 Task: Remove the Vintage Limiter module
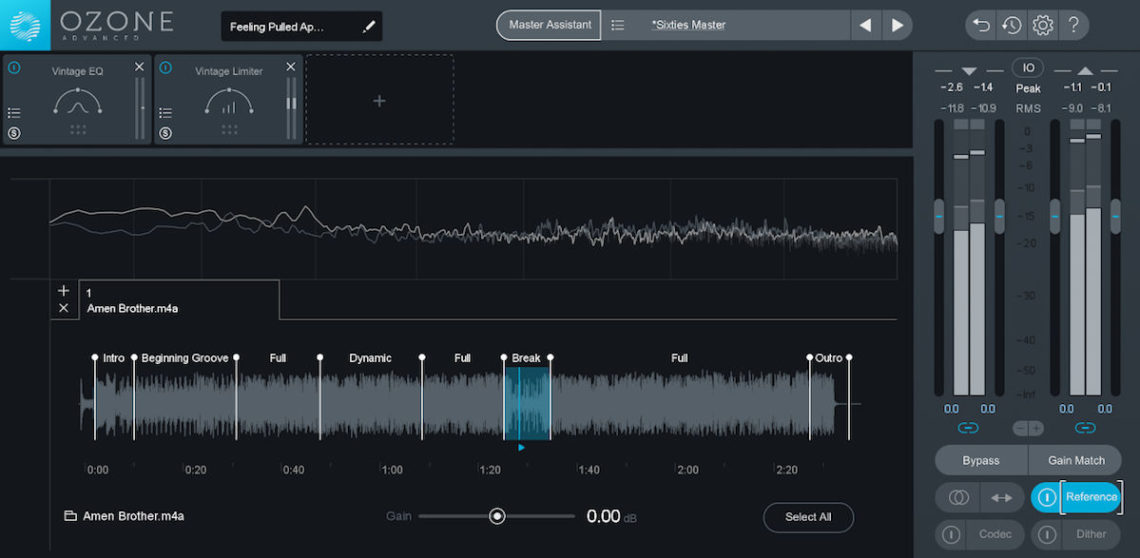point(291,67)
